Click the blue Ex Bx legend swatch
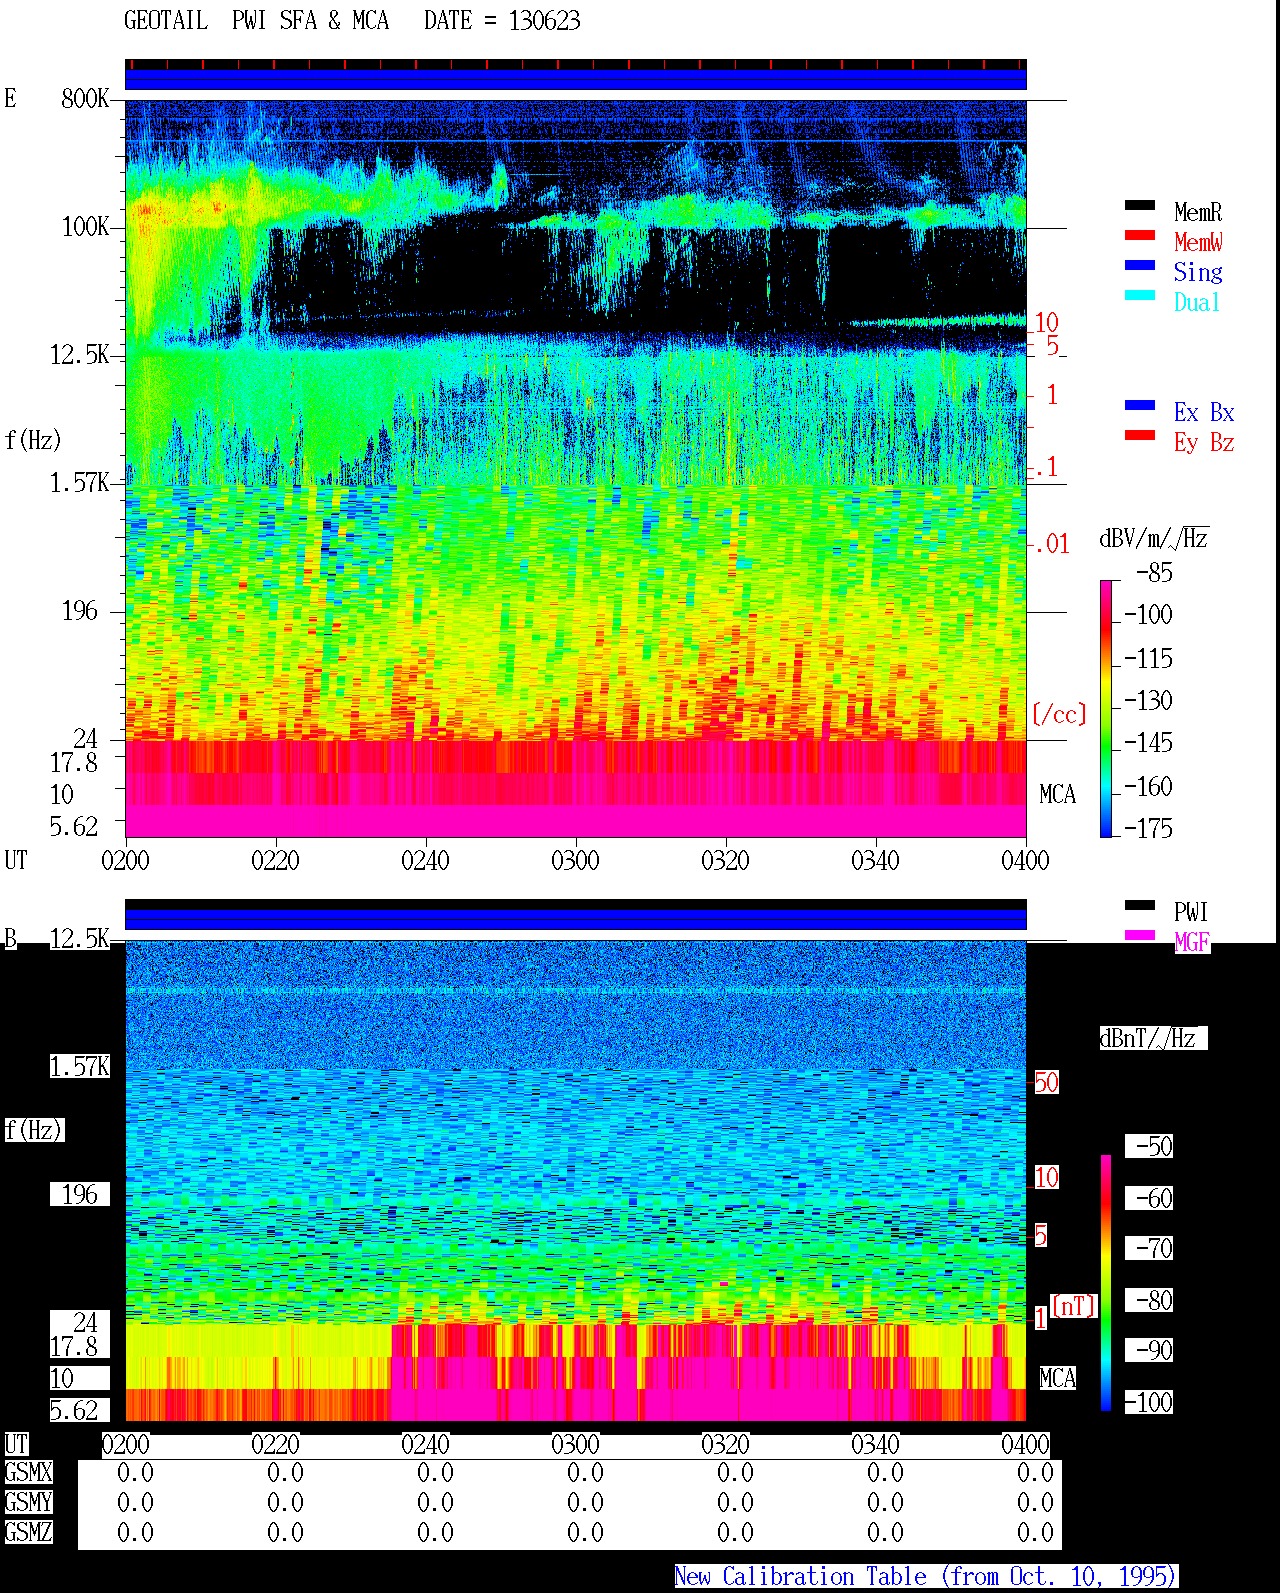Screen dimensions: 1280x1593 tap(1140, 405)
